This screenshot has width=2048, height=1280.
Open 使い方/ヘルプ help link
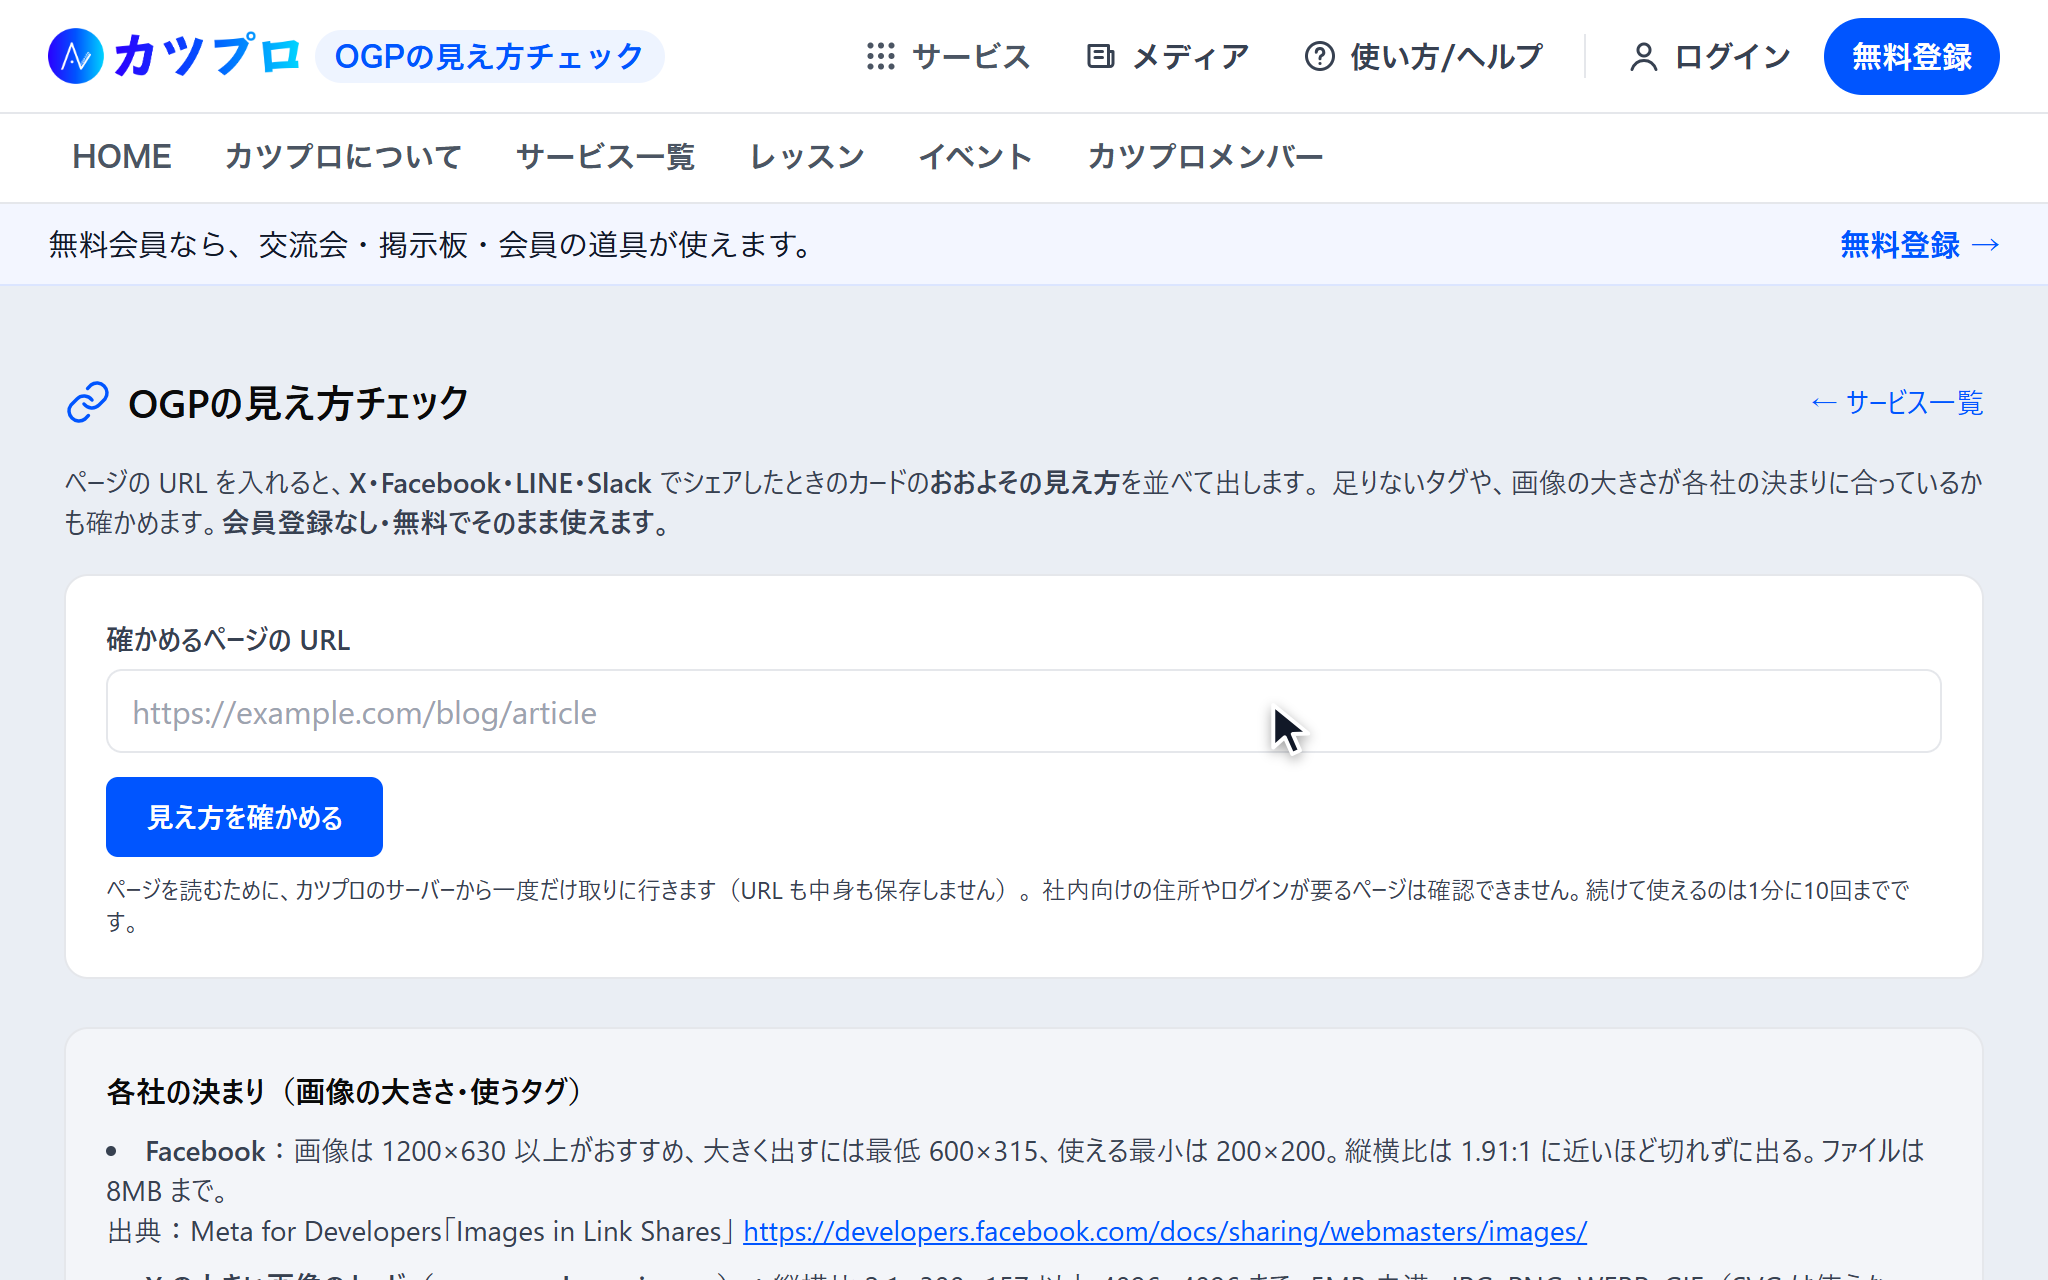point(1424,56)
